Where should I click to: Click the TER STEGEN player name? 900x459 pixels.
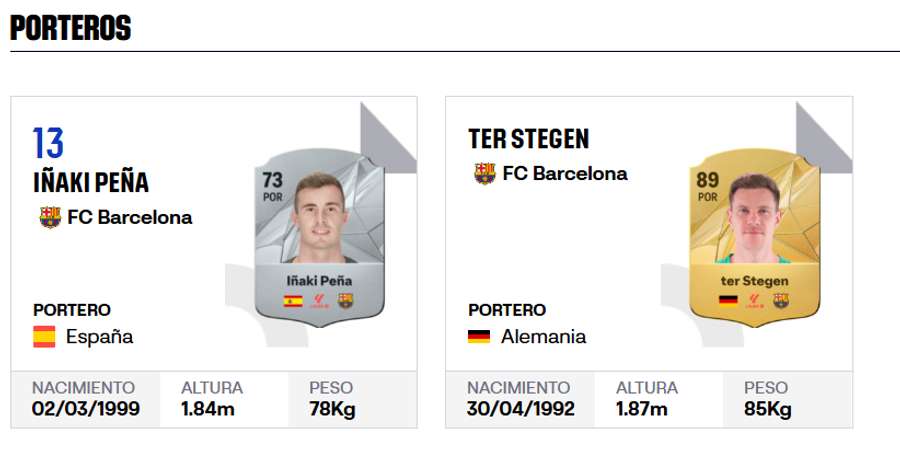click(x=529, y=138)
